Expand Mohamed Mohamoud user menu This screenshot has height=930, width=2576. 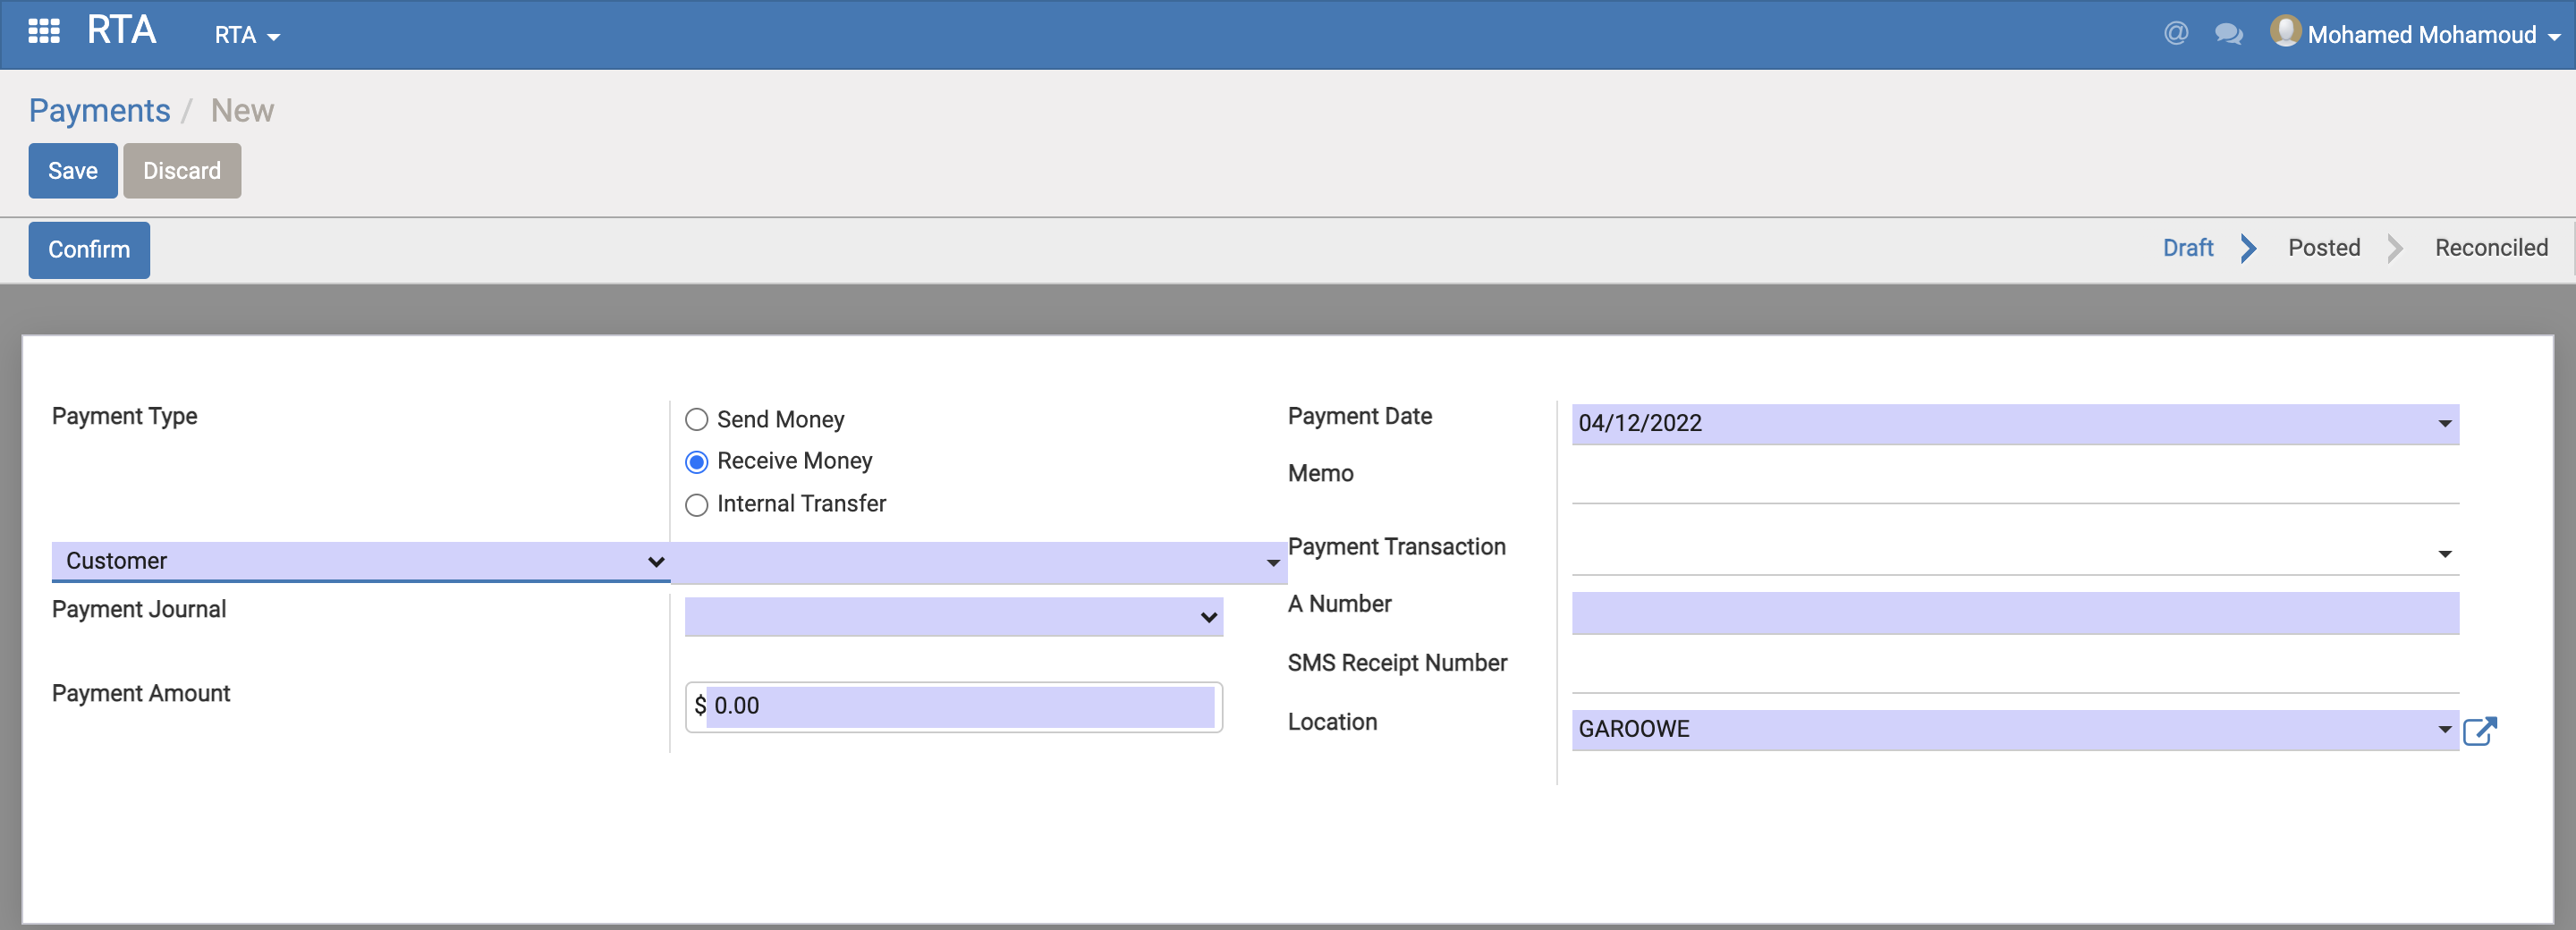click(2433, 35)
